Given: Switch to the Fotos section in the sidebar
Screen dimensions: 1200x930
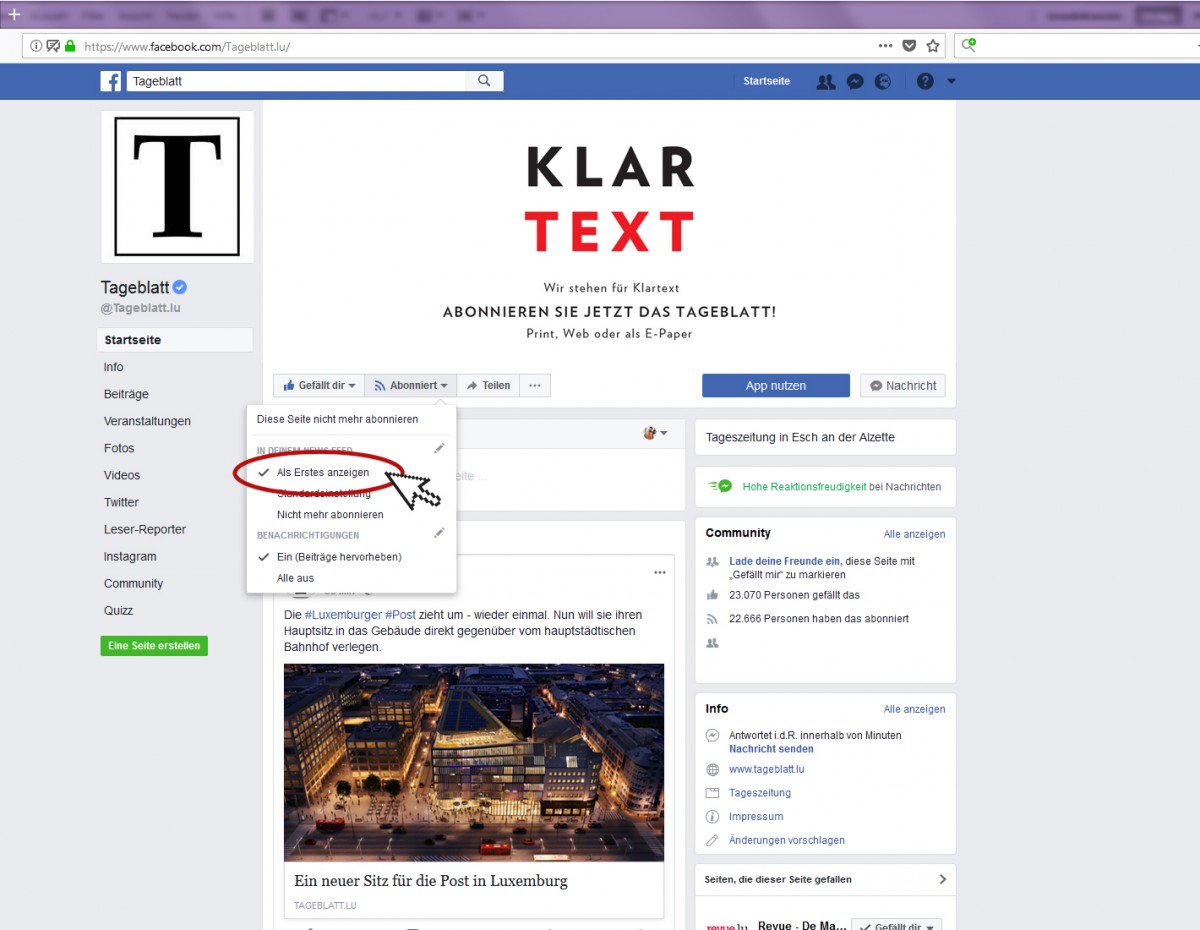Looking at the screenshot, I should tap(119, 448).
